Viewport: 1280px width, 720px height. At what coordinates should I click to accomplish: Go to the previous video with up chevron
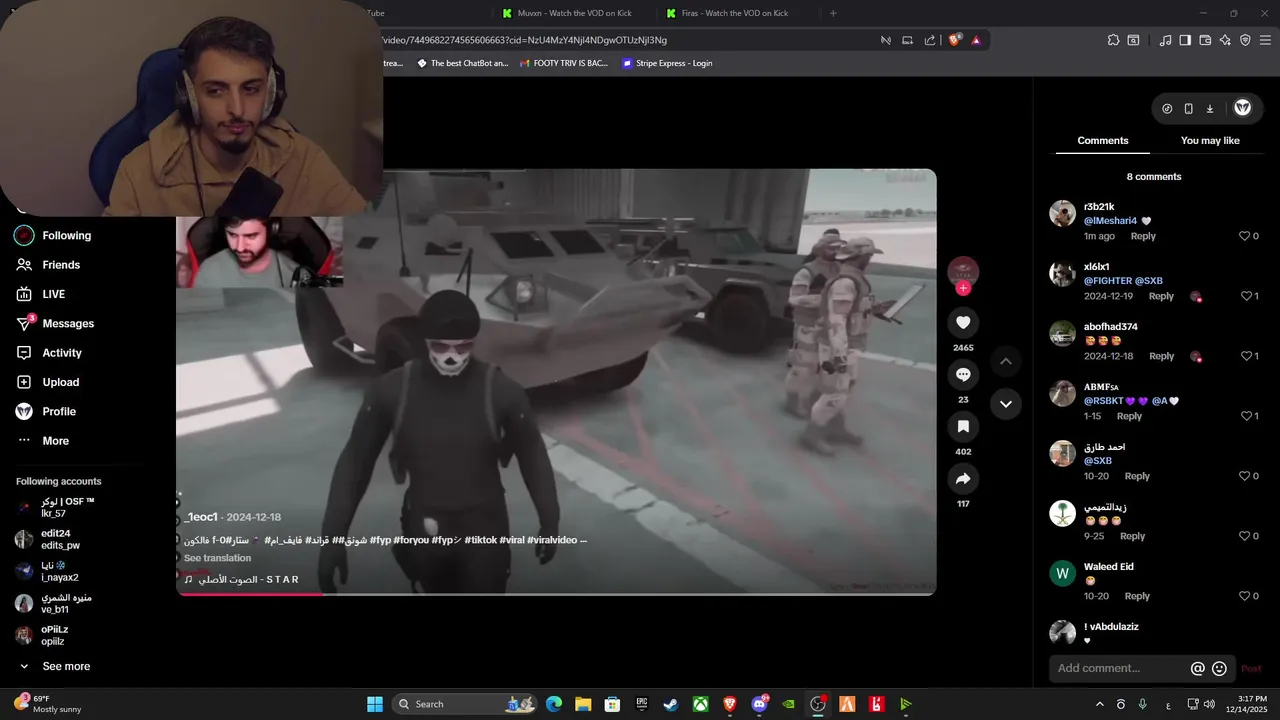click(1006, 361)
